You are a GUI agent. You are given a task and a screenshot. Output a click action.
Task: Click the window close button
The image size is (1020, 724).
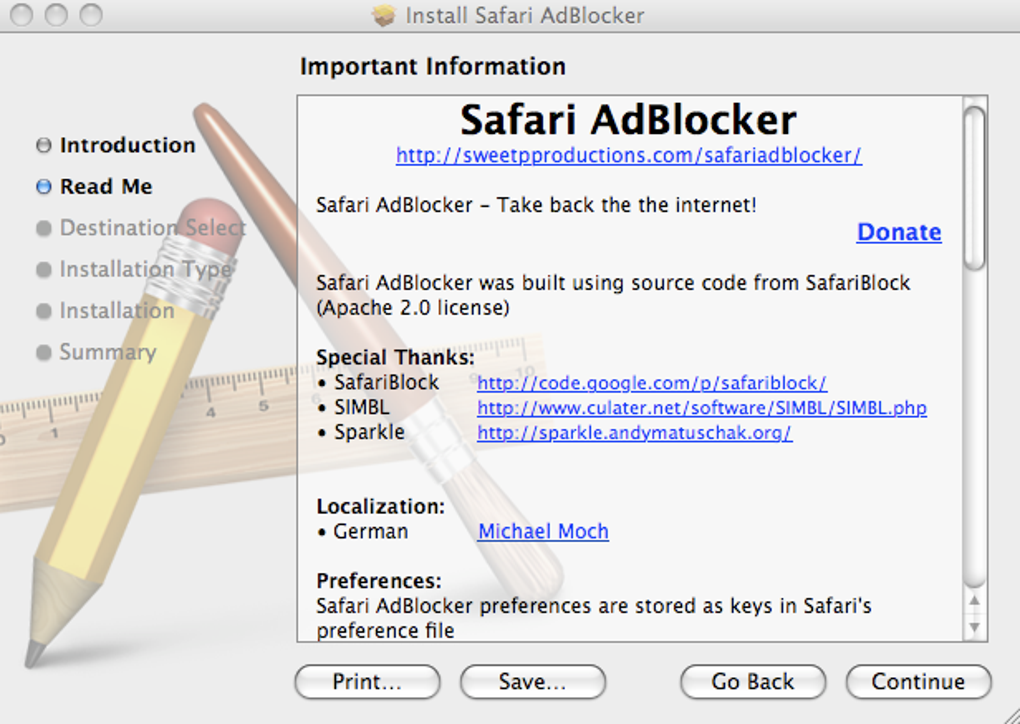pyautogui.click(x=22, y=15)
